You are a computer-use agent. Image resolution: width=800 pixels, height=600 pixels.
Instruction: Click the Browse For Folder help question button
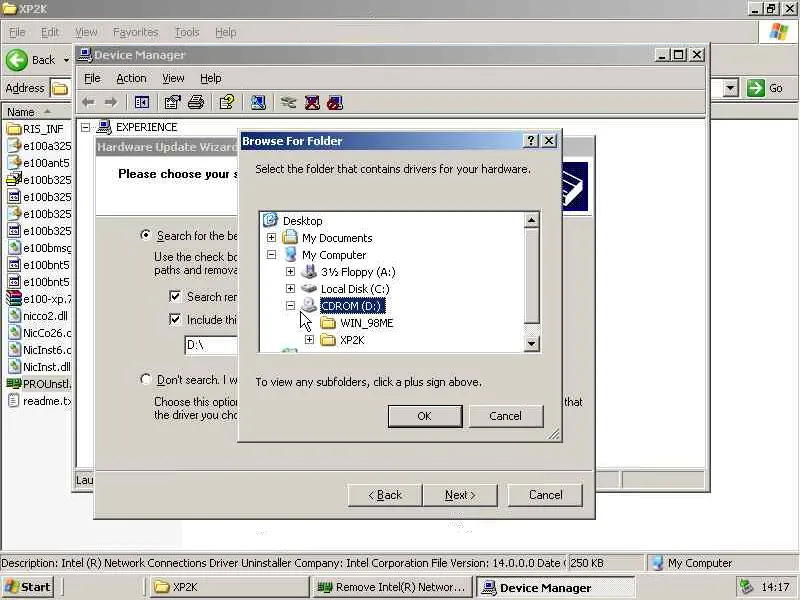point(531,141)
